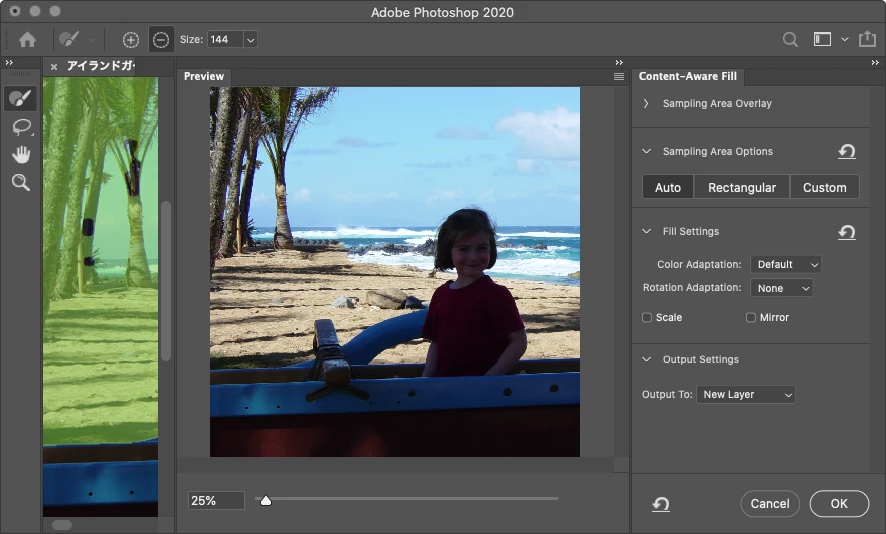This screenshot has width=886, height=534.
Task: Click the Size value field showing 144
Action: pos(225,40)
